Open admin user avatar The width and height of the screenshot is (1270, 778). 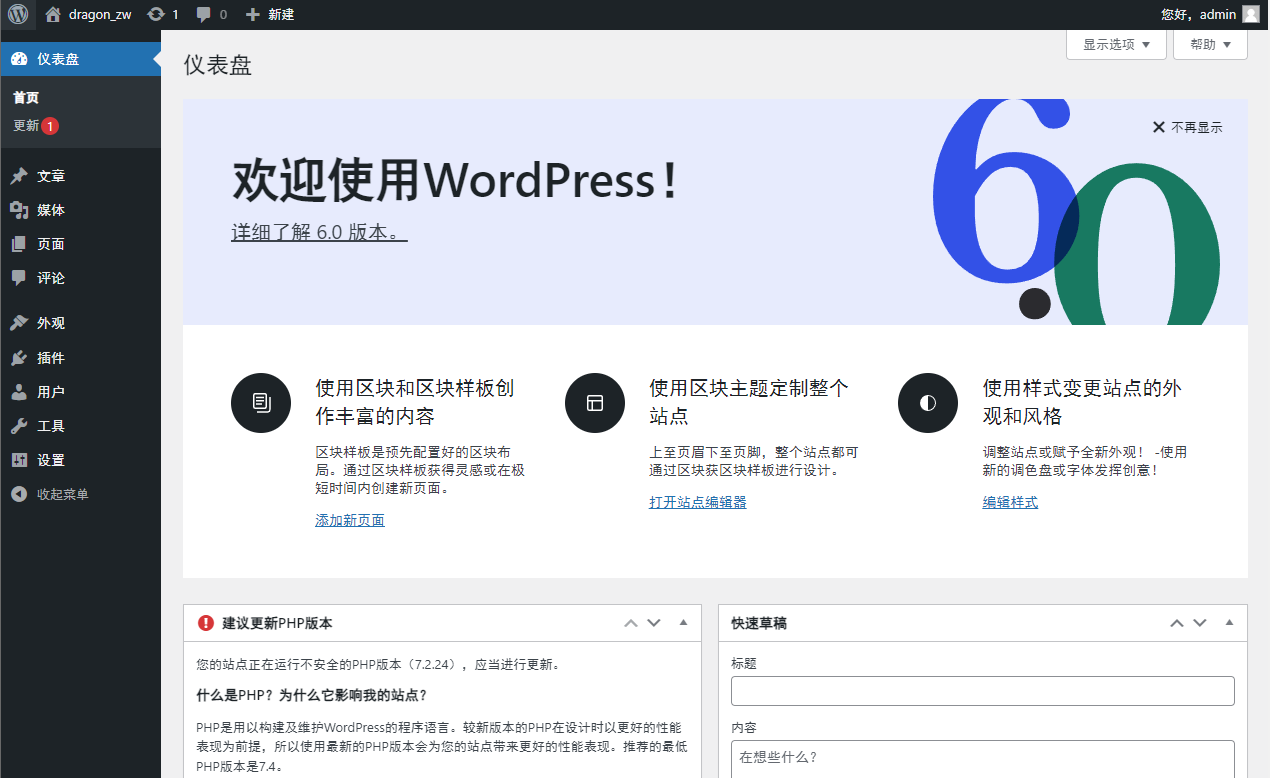1251,14
